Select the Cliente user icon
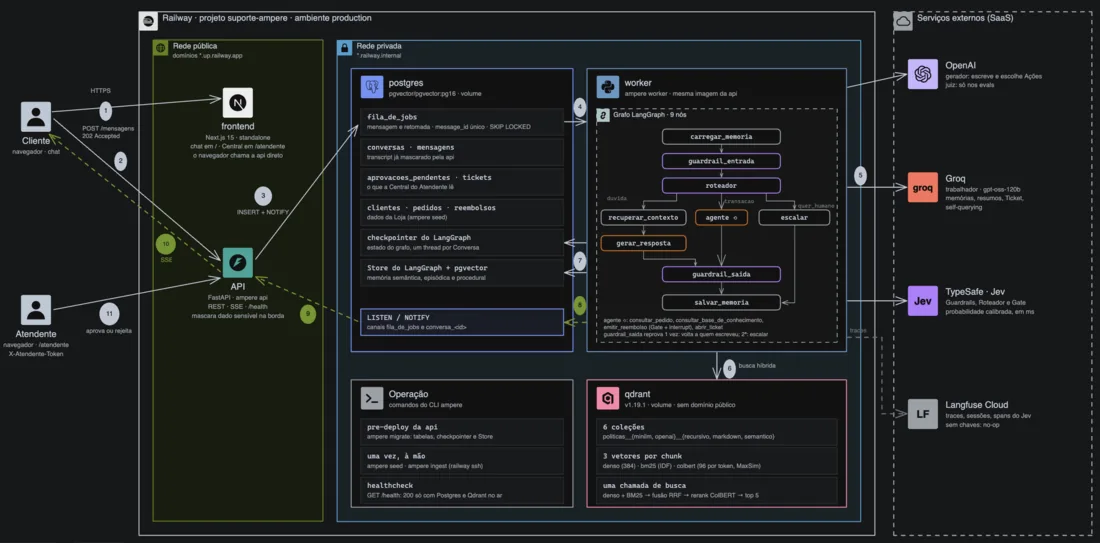The height and width of the screenshot is (543, 1100). click(36, 116)
